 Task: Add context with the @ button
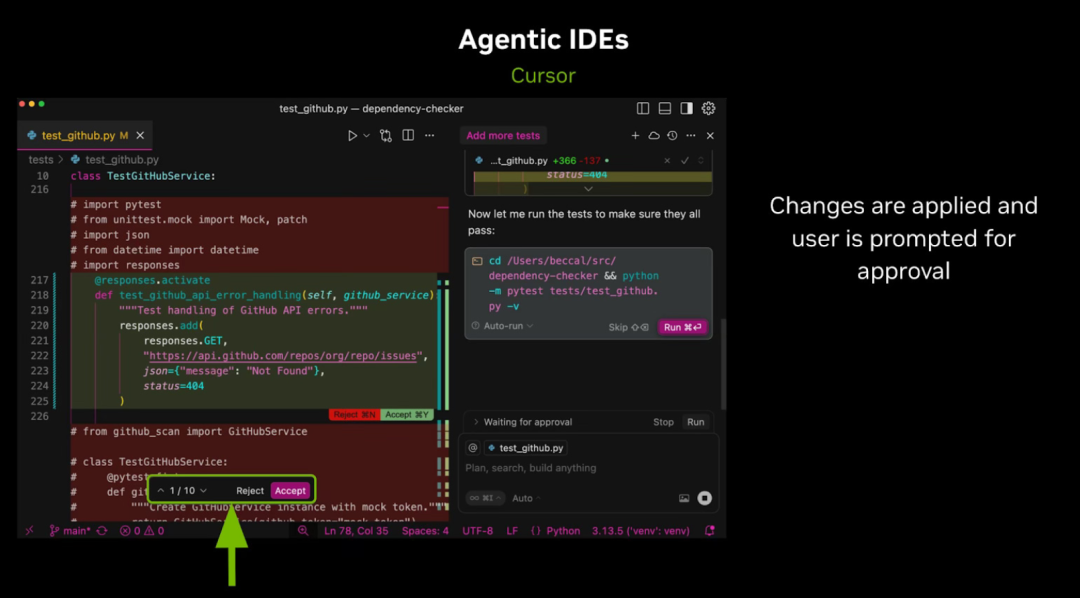(472, 448)
